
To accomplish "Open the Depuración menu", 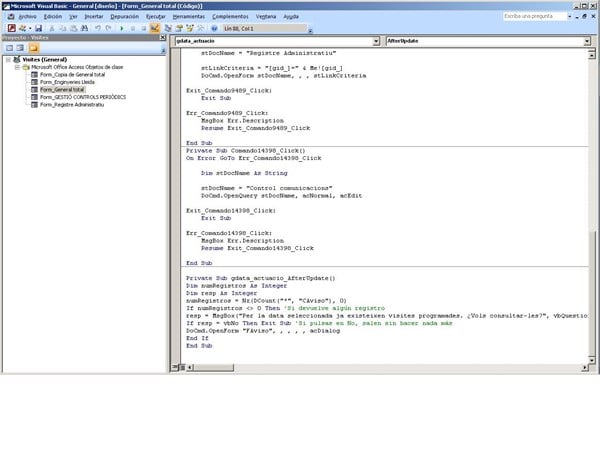I will pyautogui.click(x=125, y=17).
